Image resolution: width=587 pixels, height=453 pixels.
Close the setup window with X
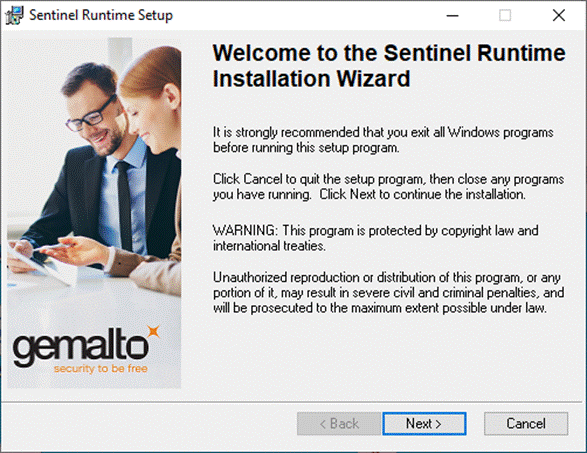(x=559, y=15)
